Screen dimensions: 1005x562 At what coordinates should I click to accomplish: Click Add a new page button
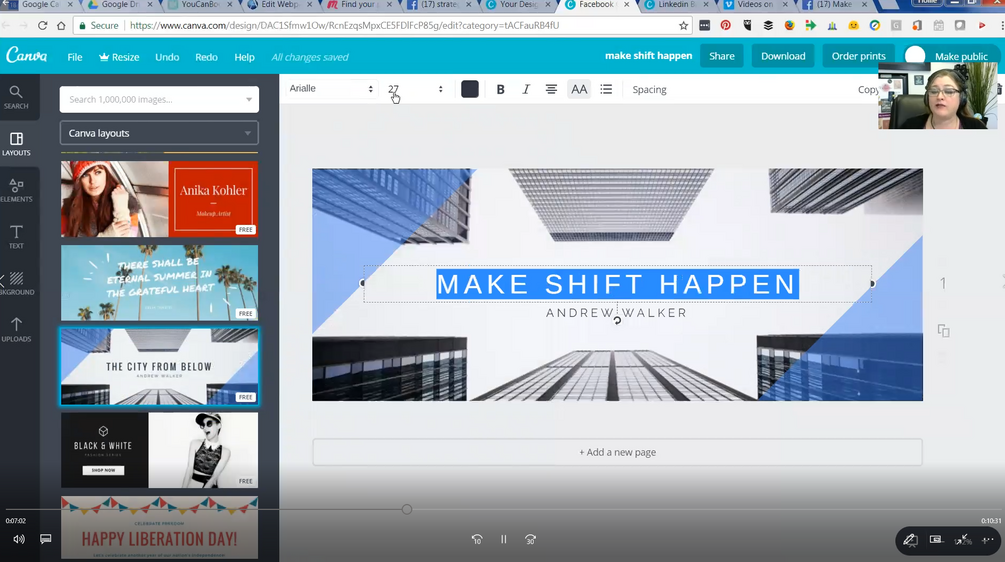[x=617, y=452]
